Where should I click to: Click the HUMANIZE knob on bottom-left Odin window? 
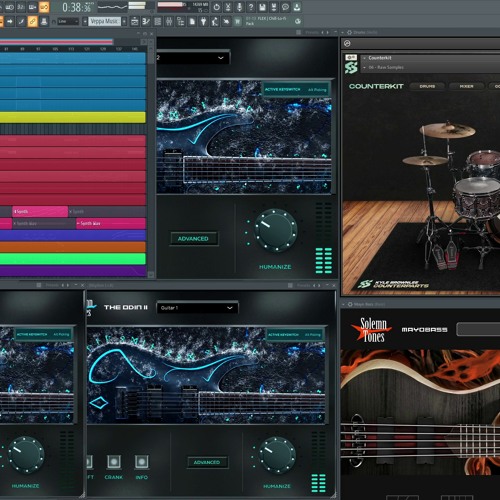click(26, 454)
